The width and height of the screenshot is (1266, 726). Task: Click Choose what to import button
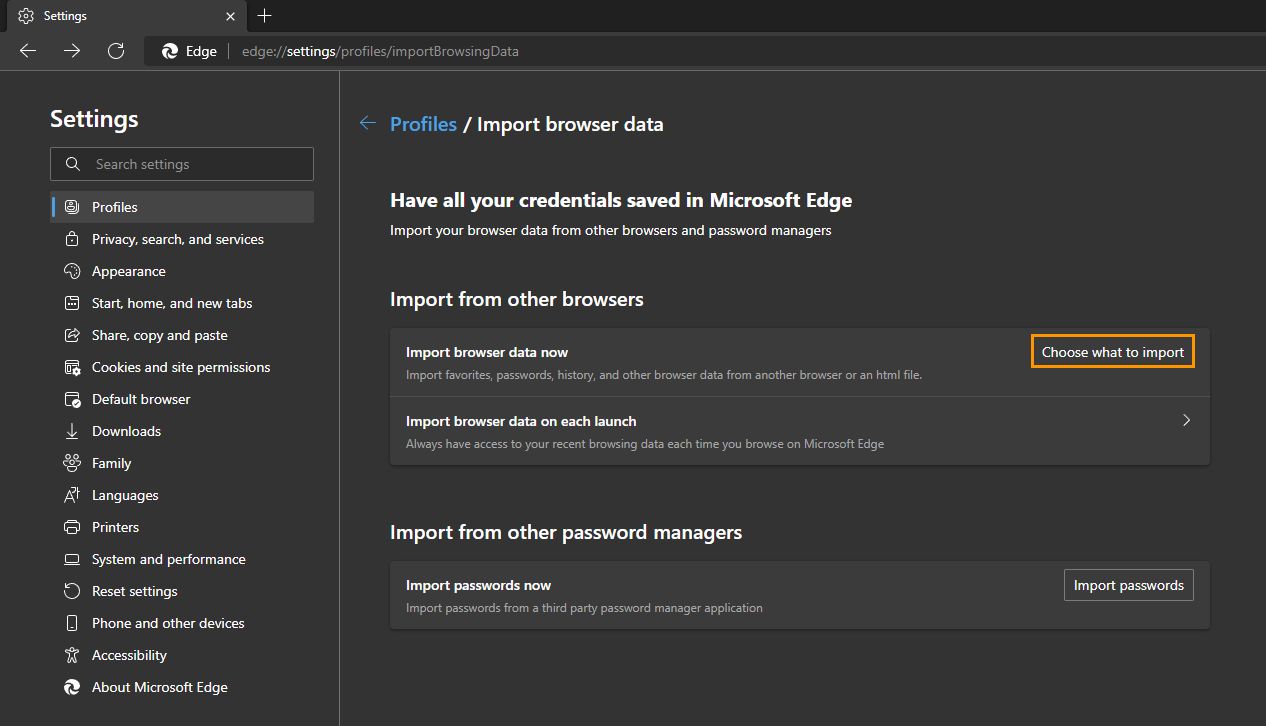[1113, 352]
